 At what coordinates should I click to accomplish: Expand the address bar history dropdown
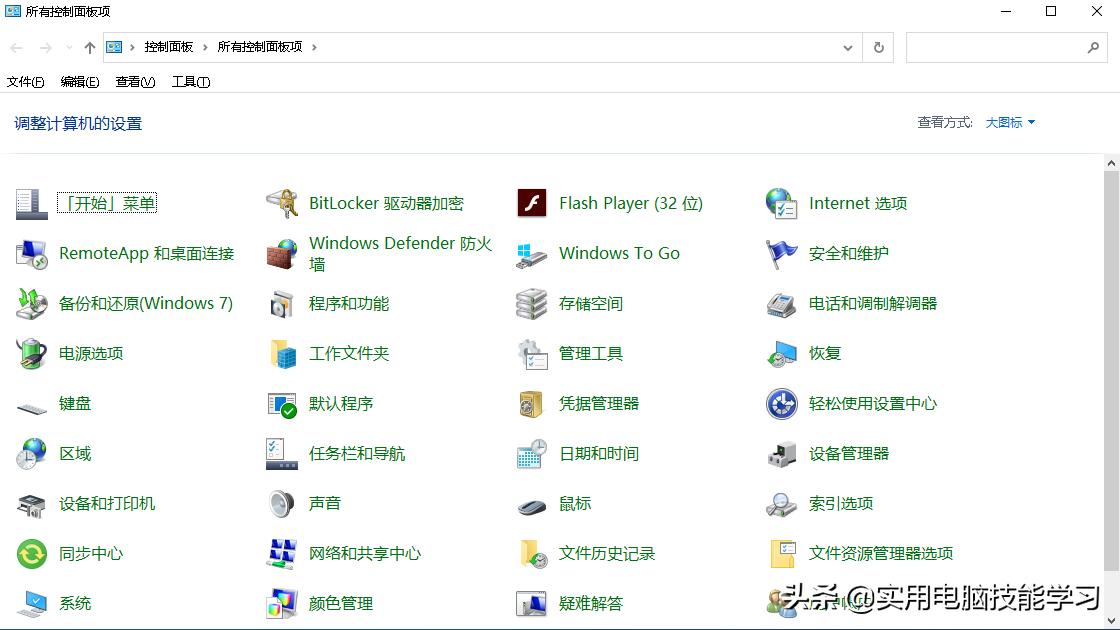point(847,47)
